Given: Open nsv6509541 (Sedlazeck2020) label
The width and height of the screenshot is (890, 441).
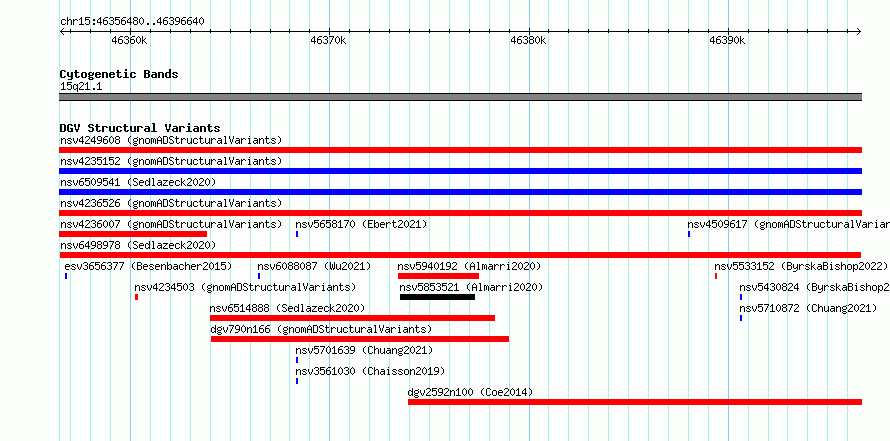Looking at the screenshot, I should [x=138, y=182].
